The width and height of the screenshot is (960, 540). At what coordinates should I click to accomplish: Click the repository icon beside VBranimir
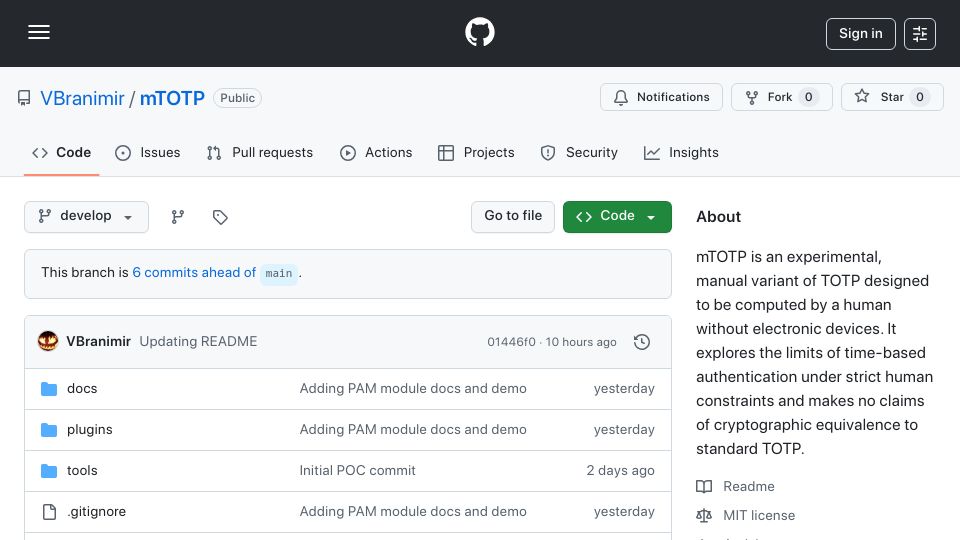pyautogui.click(x=24, y=98)
